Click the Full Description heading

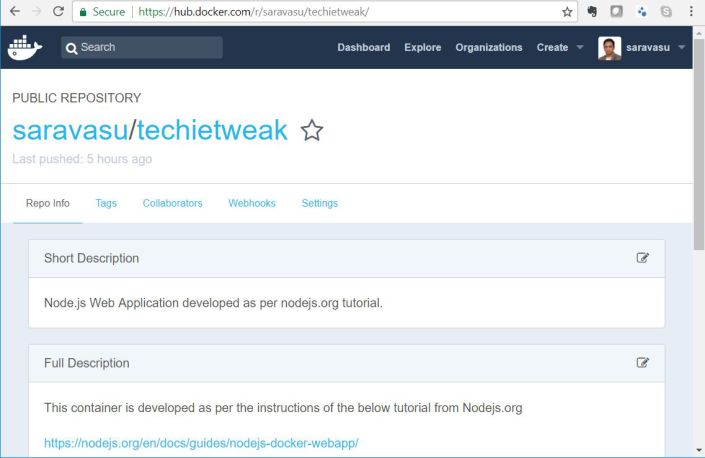pos(86,363)
